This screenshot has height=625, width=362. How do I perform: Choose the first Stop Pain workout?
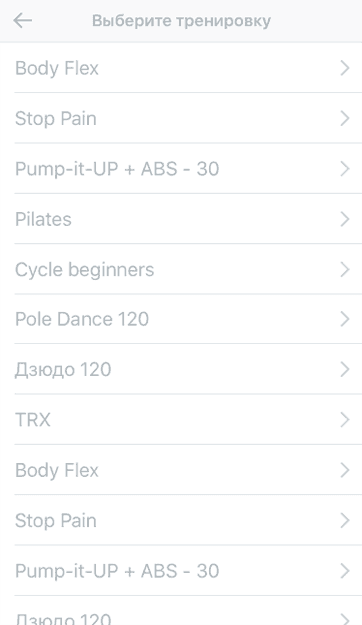(x=181, y=118)
